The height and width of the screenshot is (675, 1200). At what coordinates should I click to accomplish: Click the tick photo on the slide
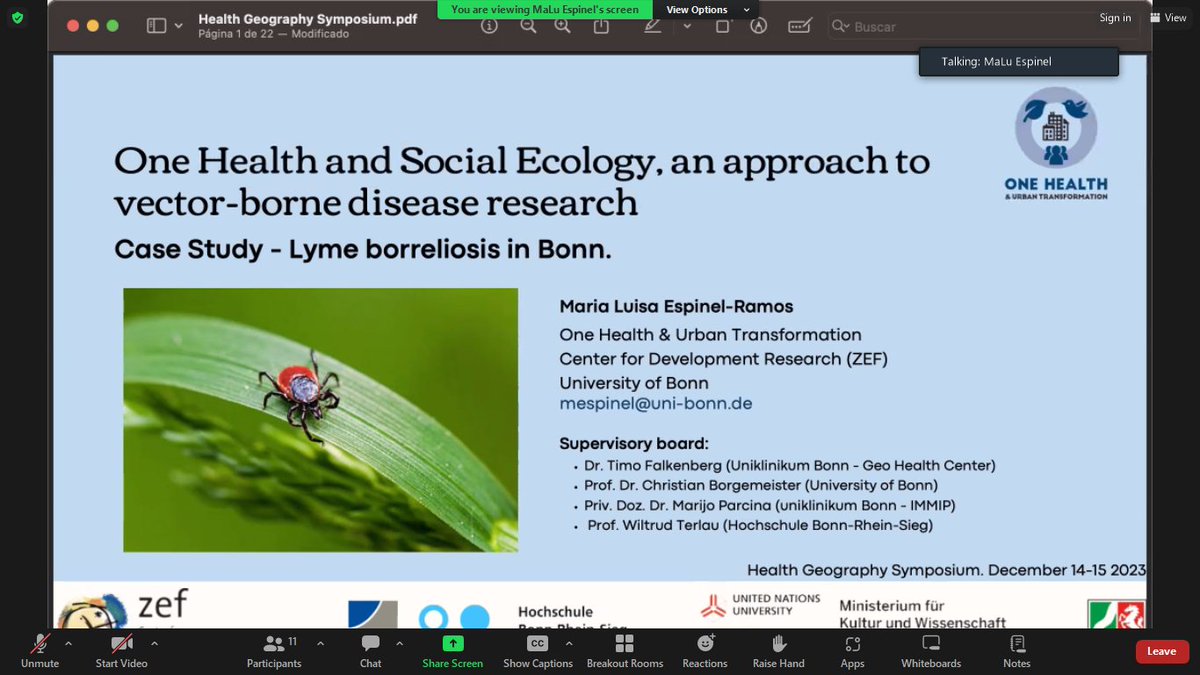tap(320, 420)
